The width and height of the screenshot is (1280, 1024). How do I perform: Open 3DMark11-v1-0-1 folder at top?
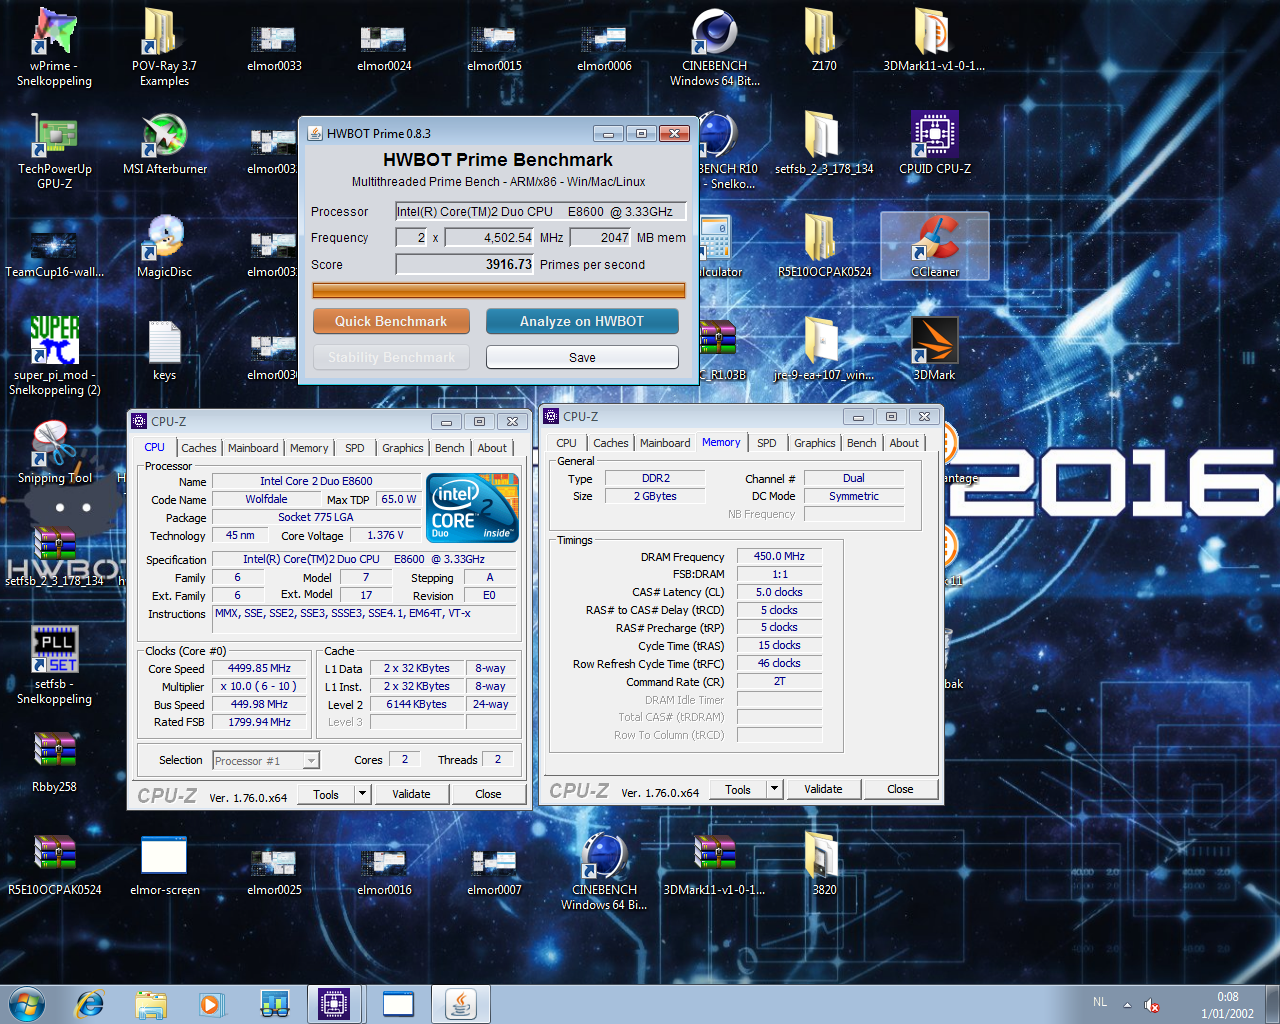click(934, 31)
